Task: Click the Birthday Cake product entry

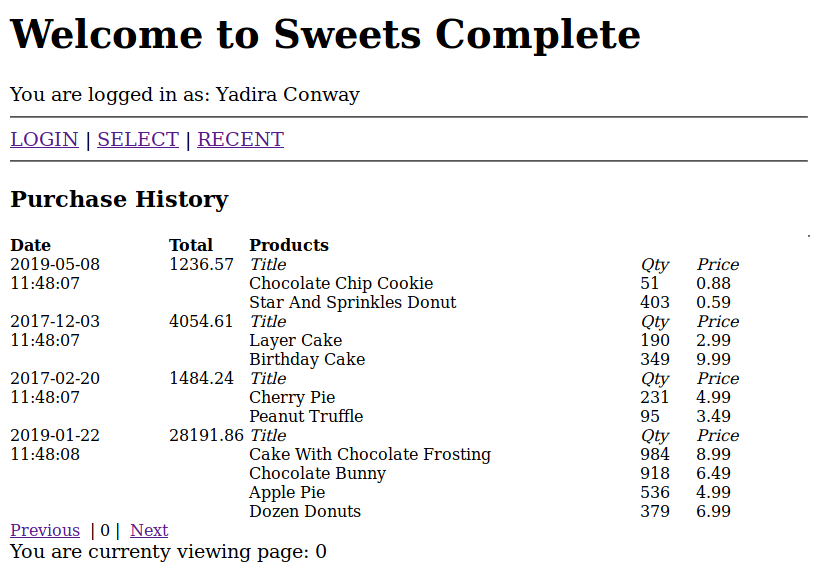Action: coord(307,359)
